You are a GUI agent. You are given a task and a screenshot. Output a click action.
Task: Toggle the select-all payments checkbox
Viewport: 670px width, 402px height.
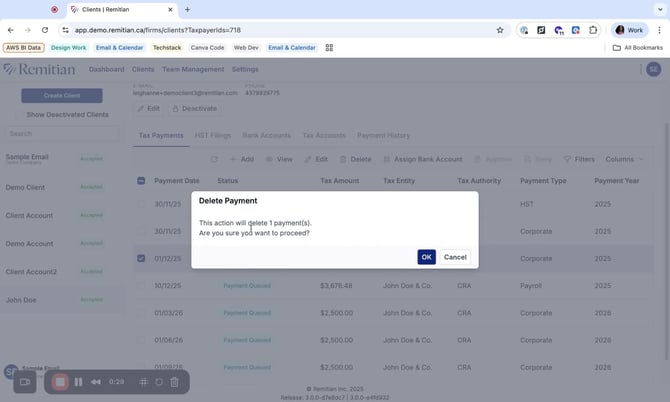(x=141, y=181)
